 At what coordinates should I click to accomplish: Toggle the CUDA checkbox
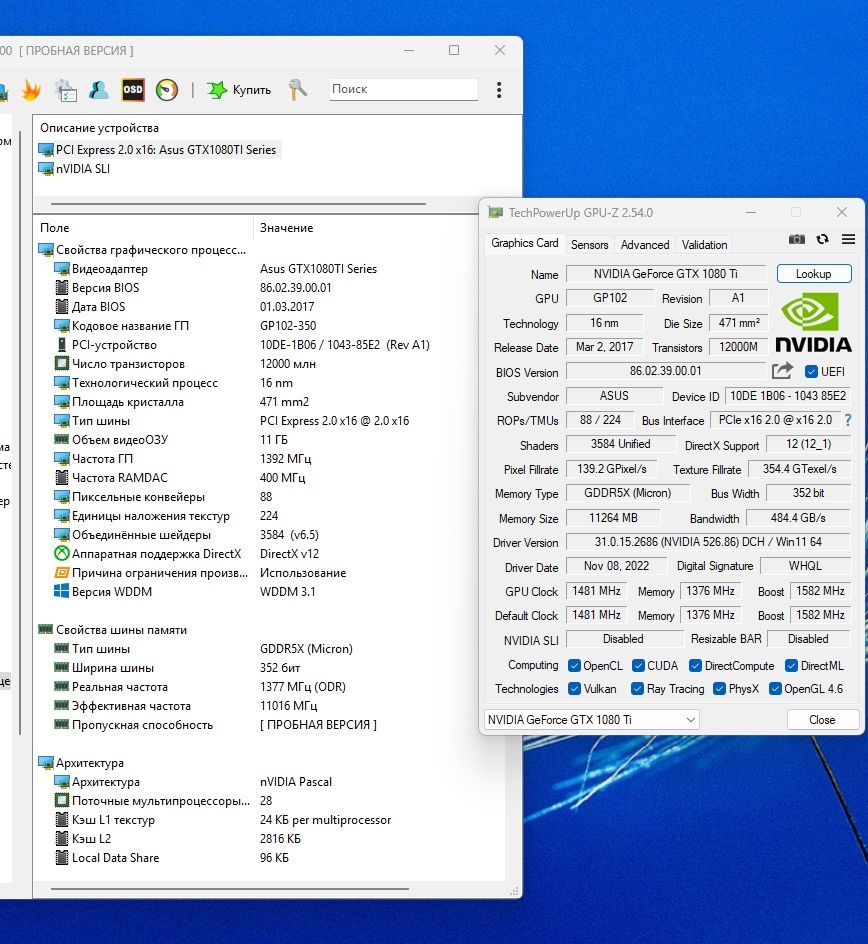tap(638, 666)
